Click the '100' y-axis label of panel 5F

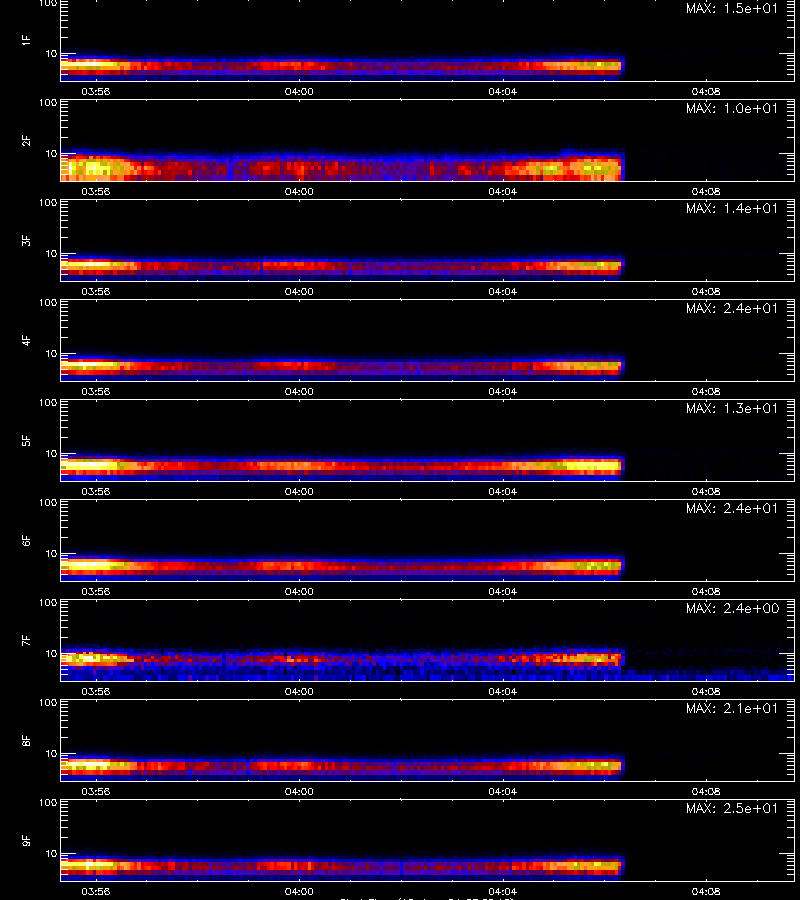[48, 403]
